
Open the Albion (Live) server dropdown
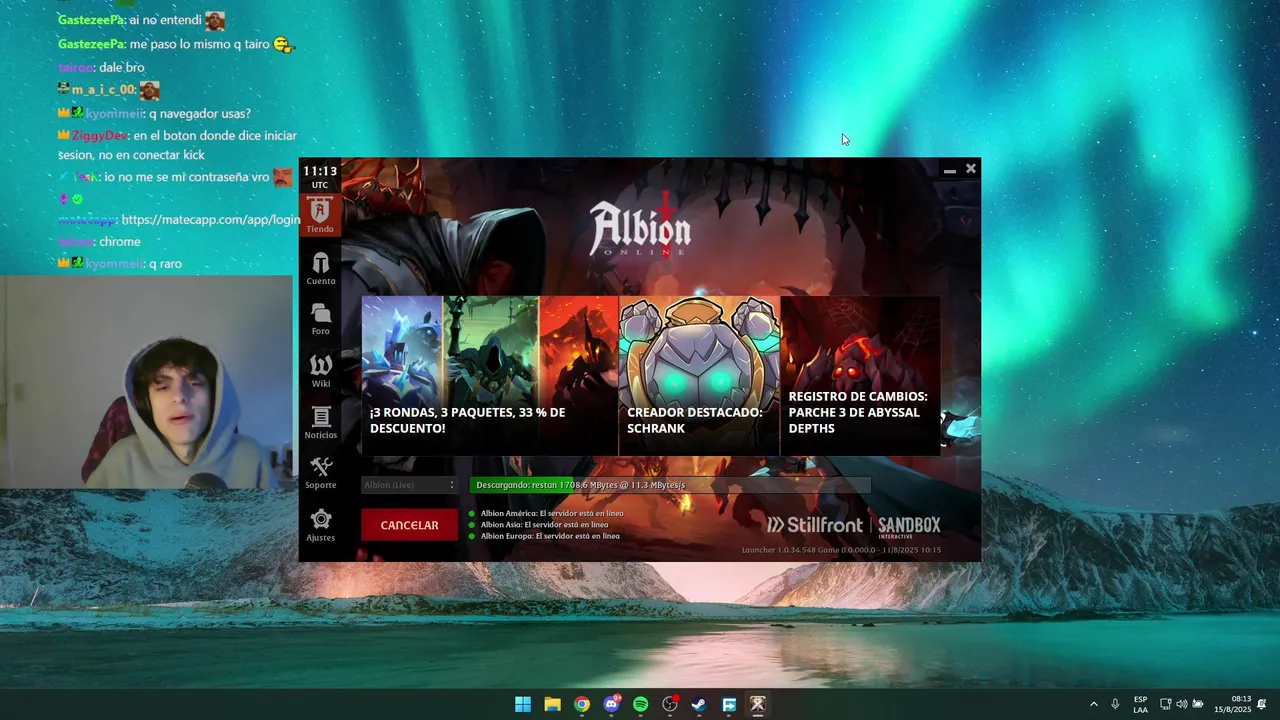pyautogui.click(x=409, y=485)
